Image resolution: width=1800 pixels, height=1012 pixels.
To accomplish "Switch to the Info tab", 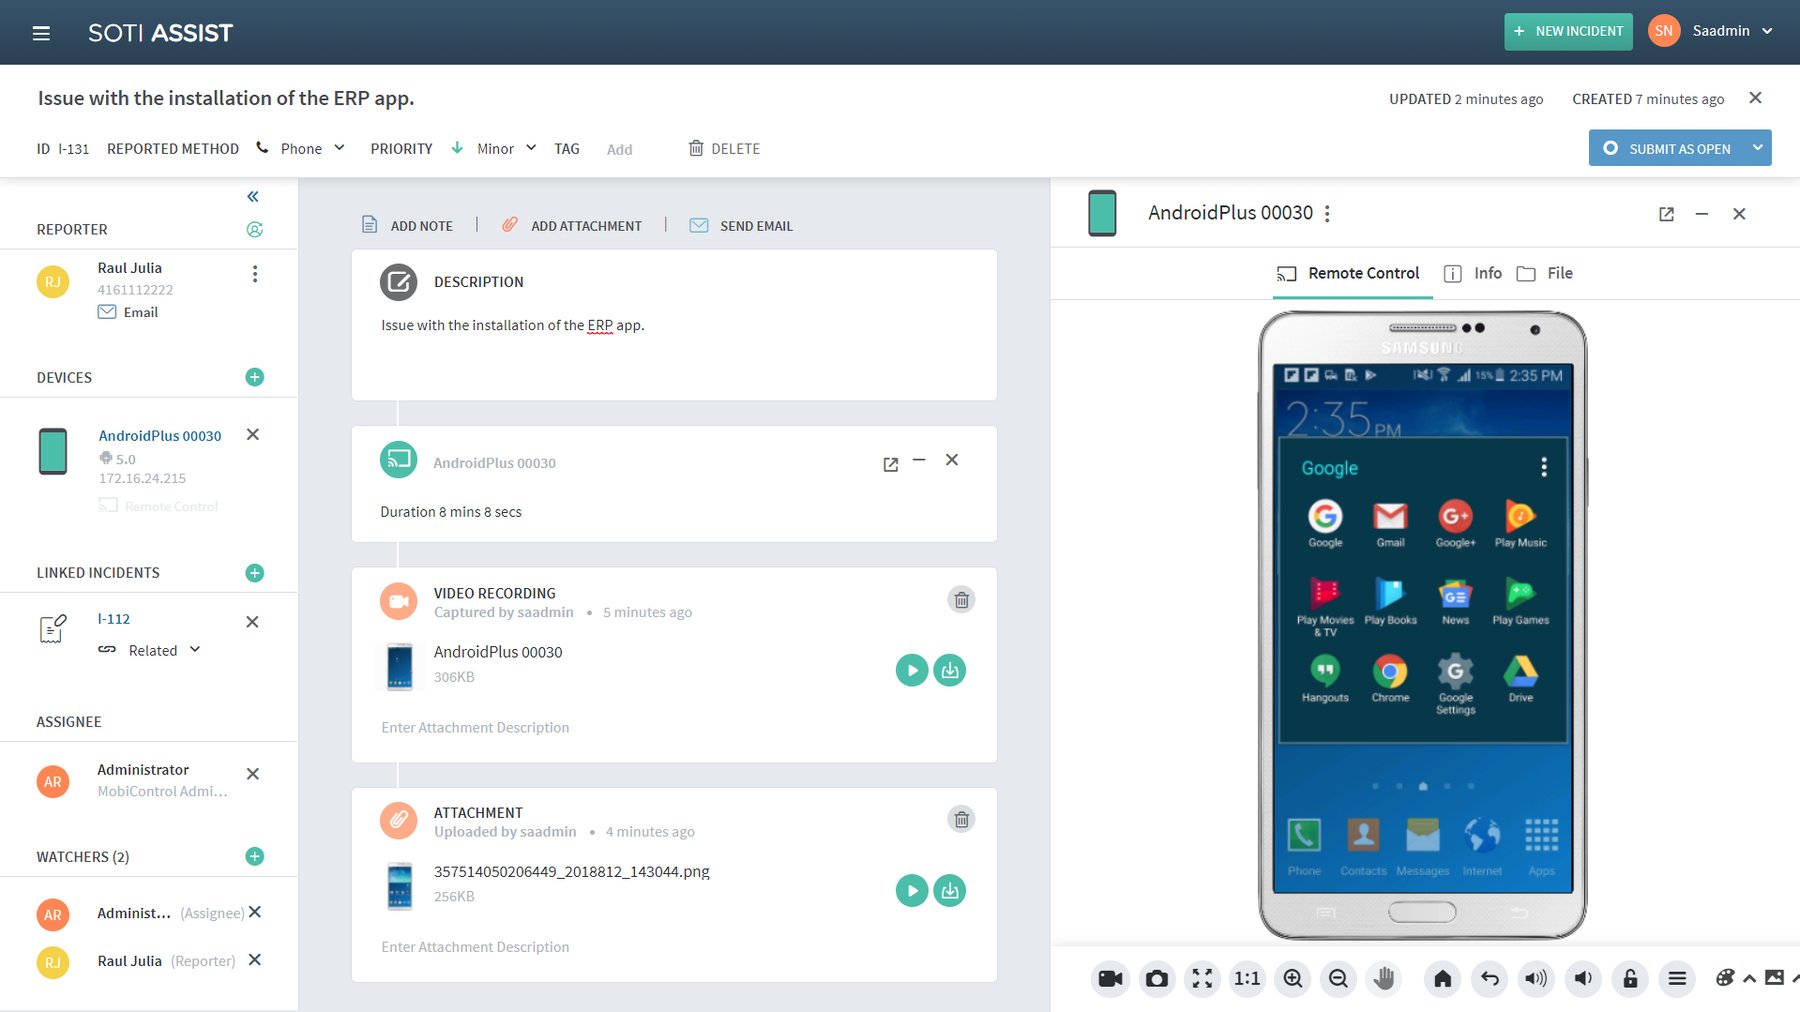I will (x=1486, y=273).
